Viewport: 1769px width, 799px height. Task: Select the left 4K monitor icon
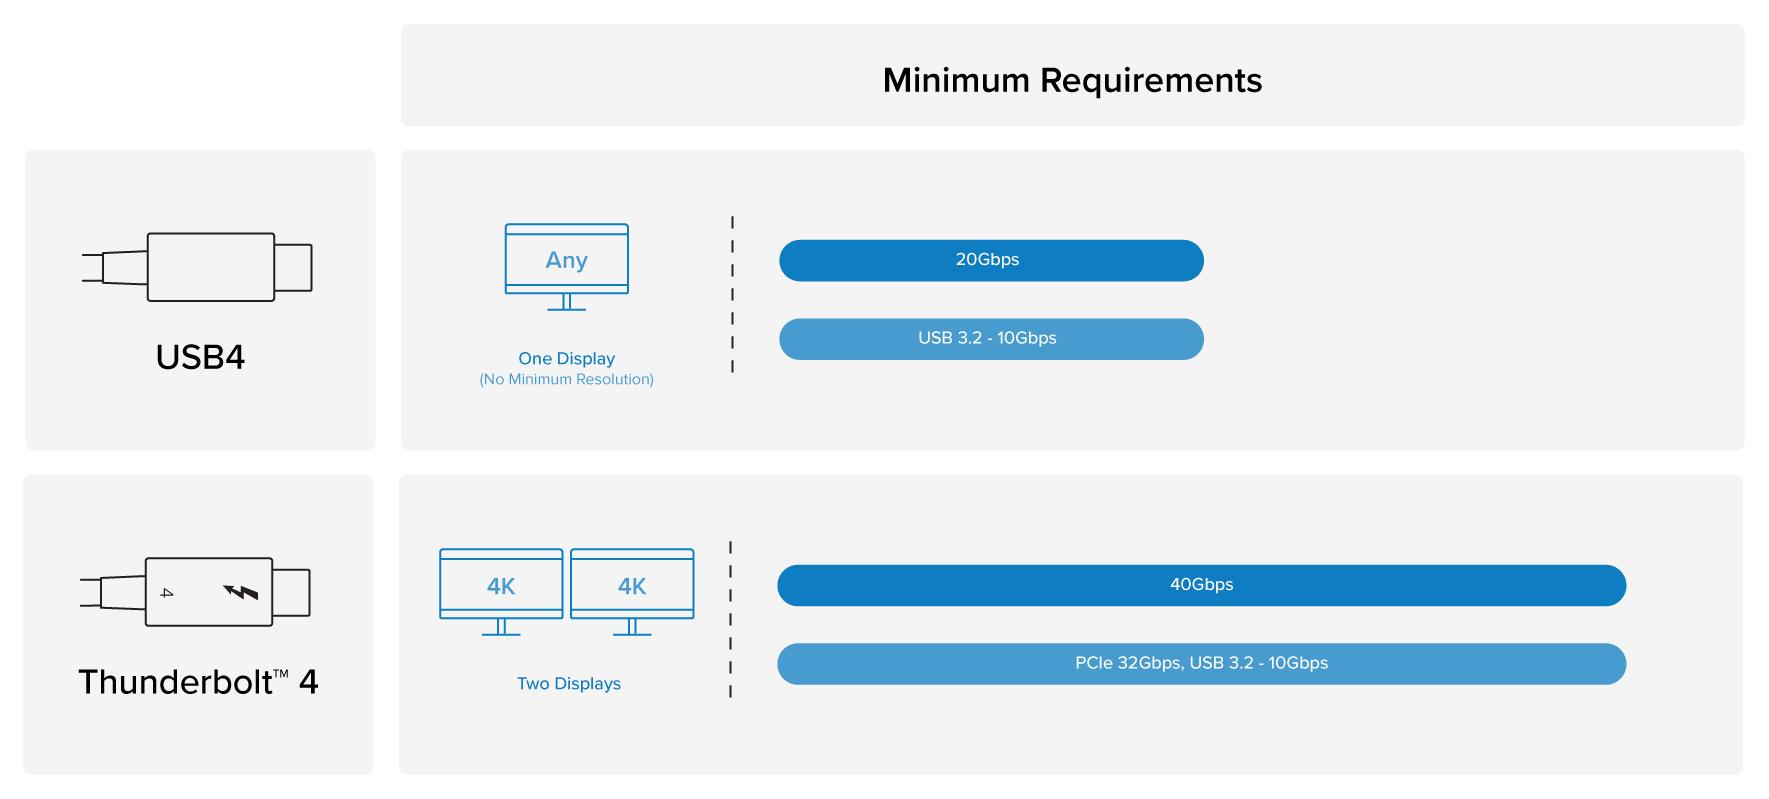click(x=501, y=590)
